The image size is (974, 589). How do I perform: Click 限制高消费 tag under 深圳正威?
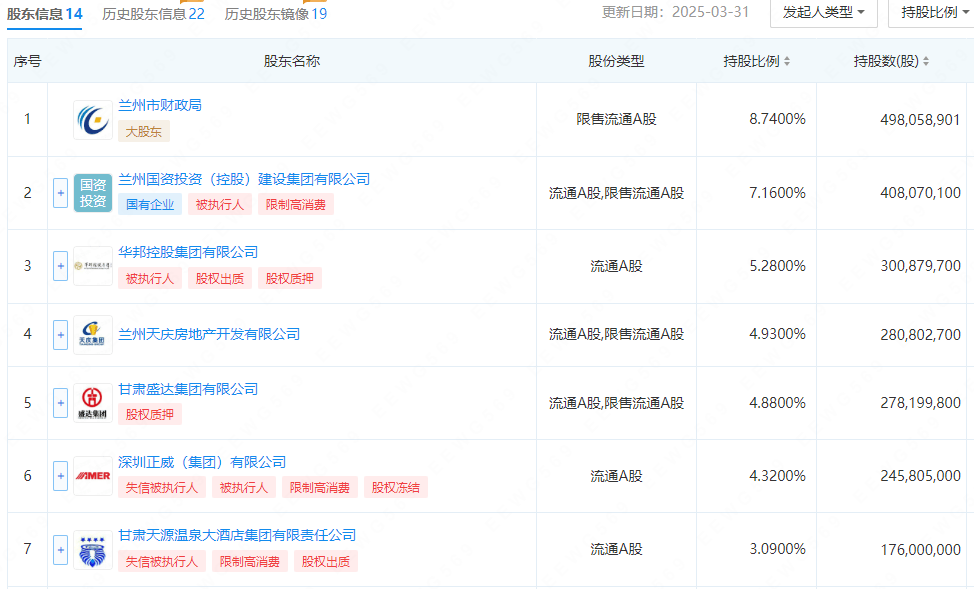tap(320, 488)
